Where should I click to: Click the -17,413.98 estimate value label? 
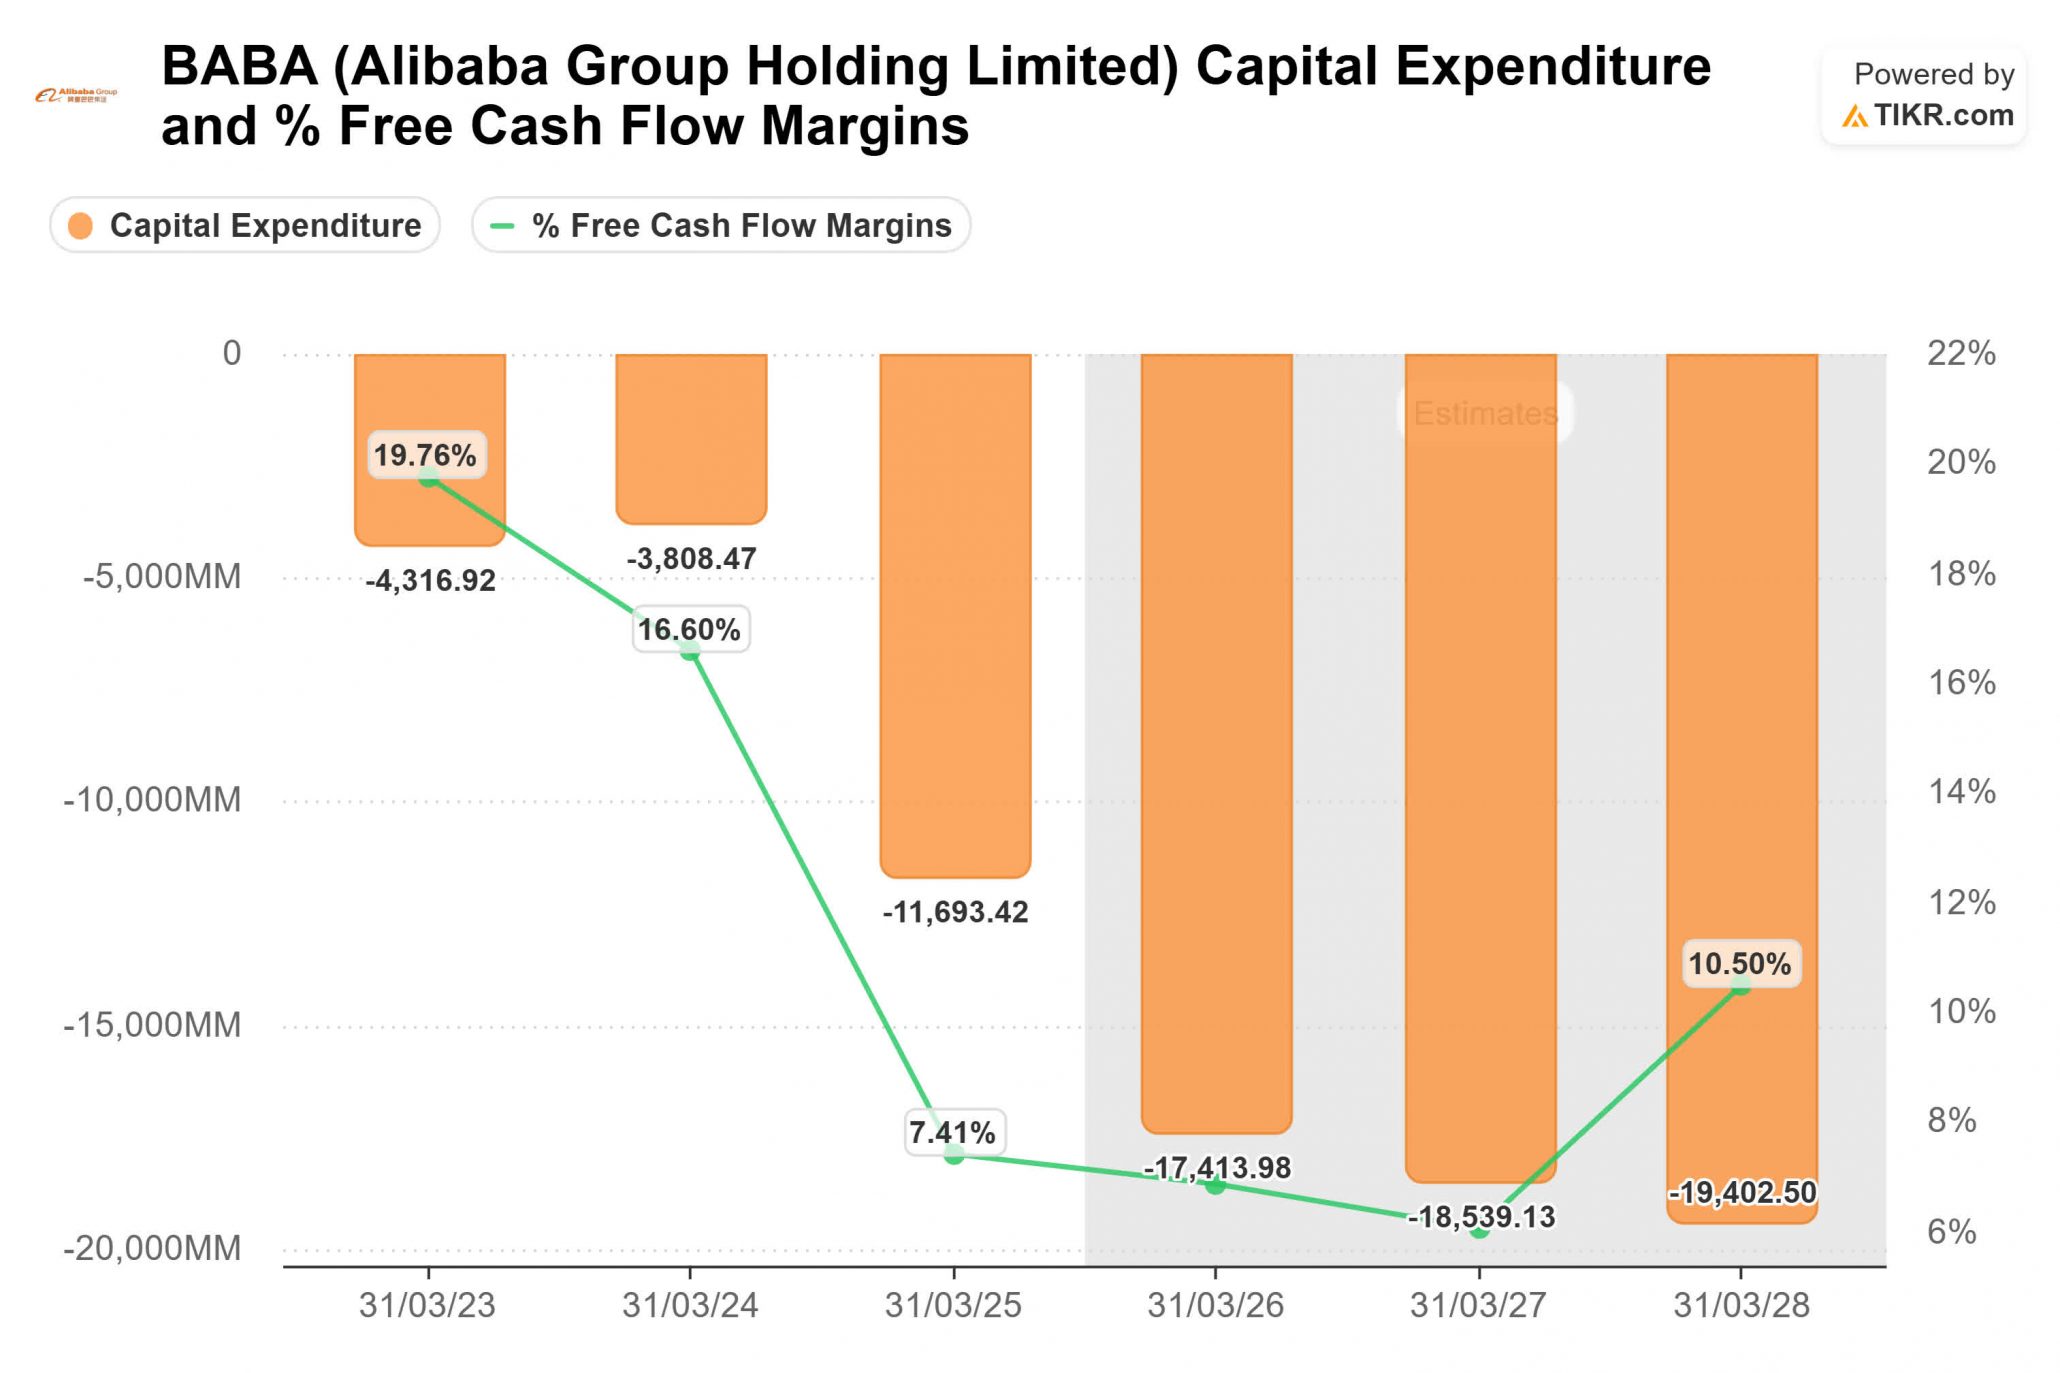pos(1218,1167)
